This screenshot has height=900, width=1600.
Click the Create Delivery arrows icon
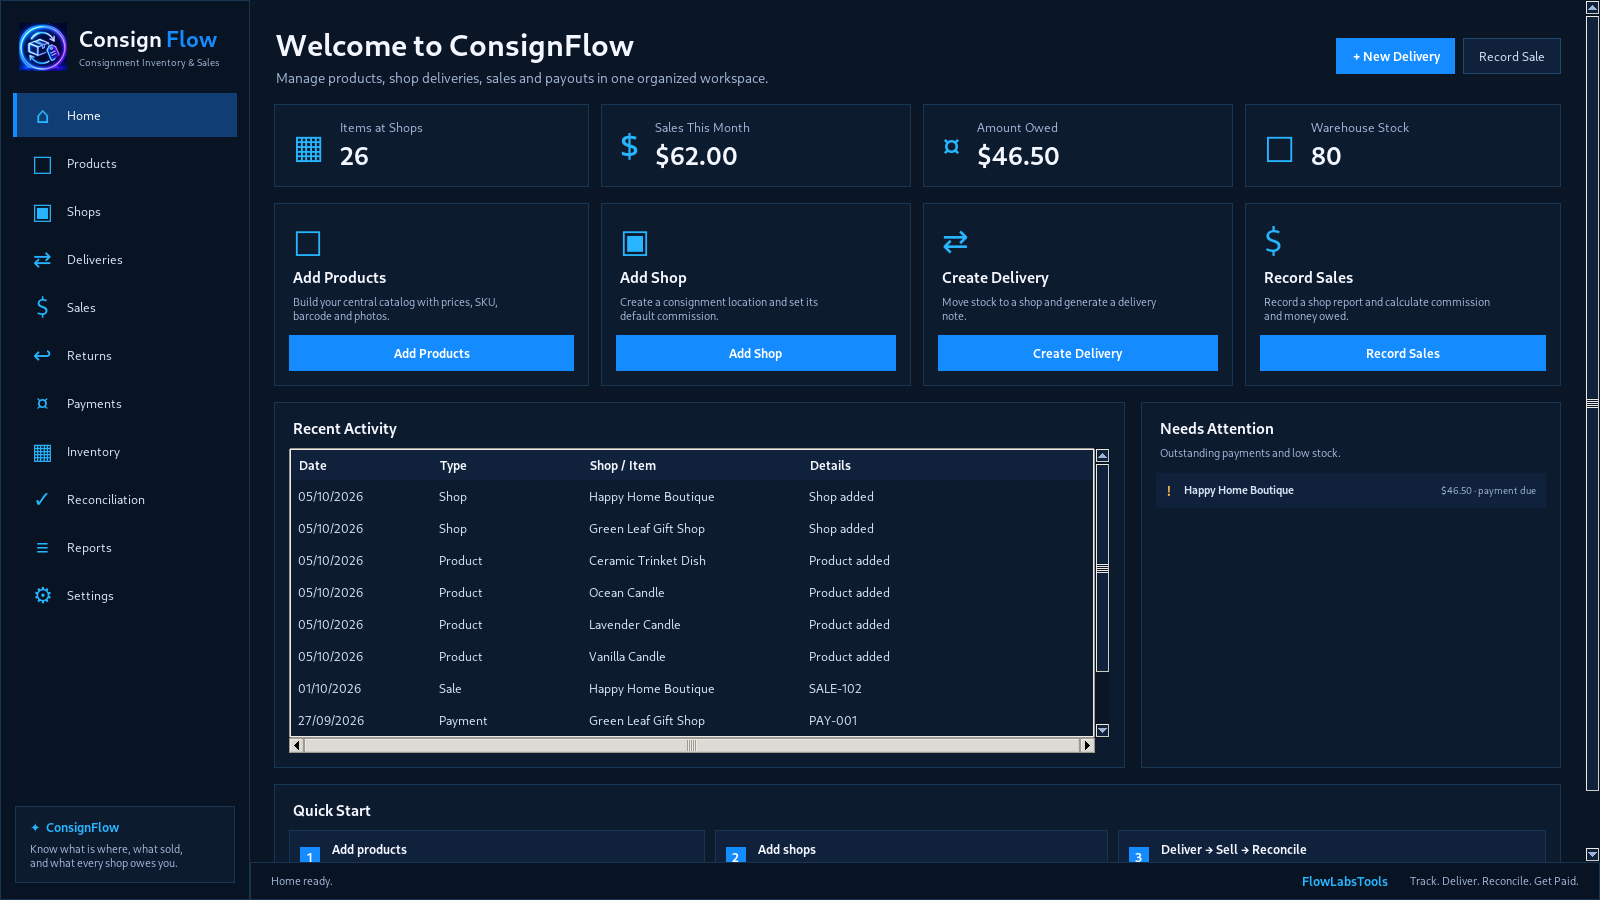(x=955, y=242)
